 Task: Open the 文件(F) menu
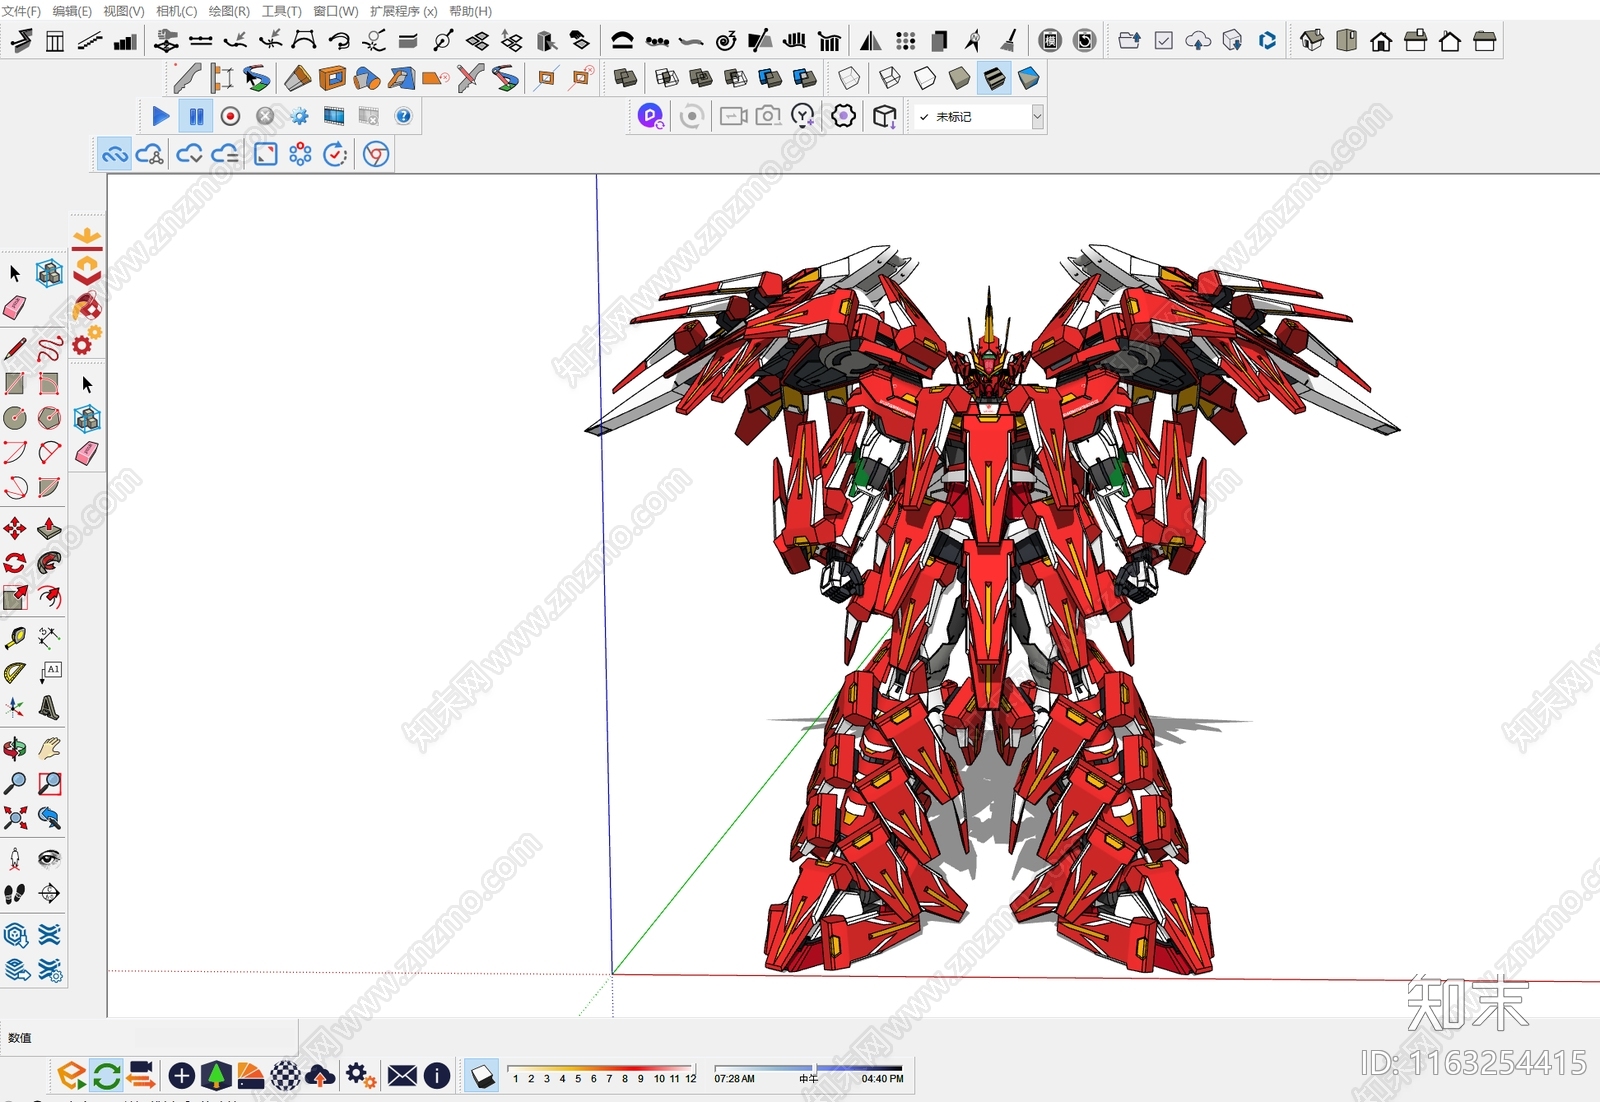[x=21, y=11]
